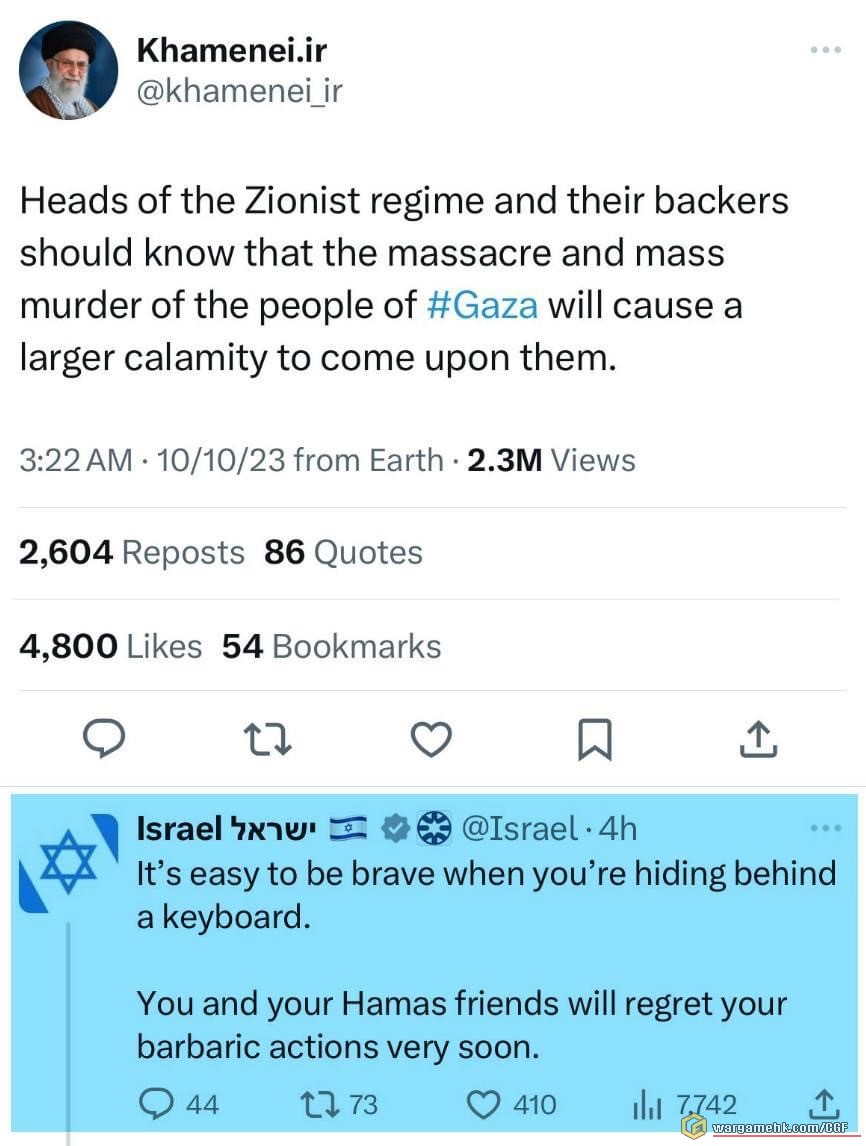The height and width of the screenshot is (1146, 866).
Task: Like the Khamenei.ir tweet with heart icon
Action: click(x=431, y=739)
